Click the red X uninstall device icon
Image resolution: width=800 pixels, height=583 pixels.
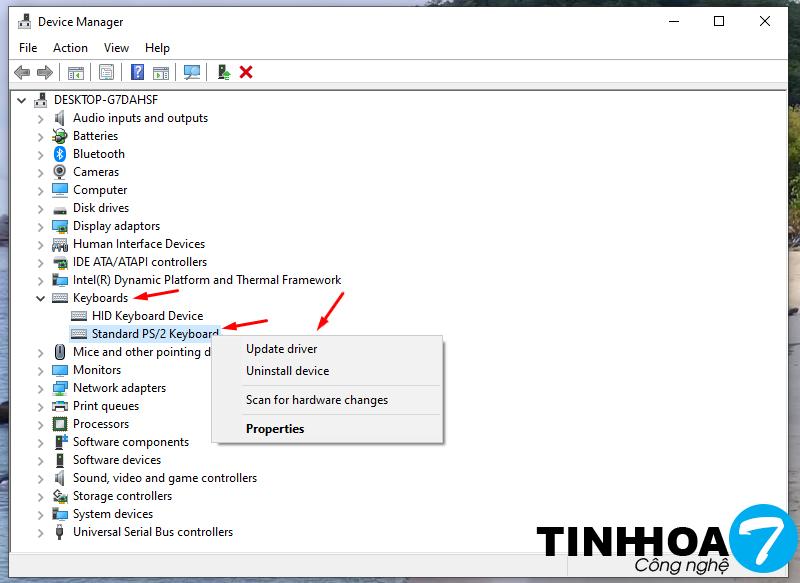pyautogui.click(x=246, y=72)
